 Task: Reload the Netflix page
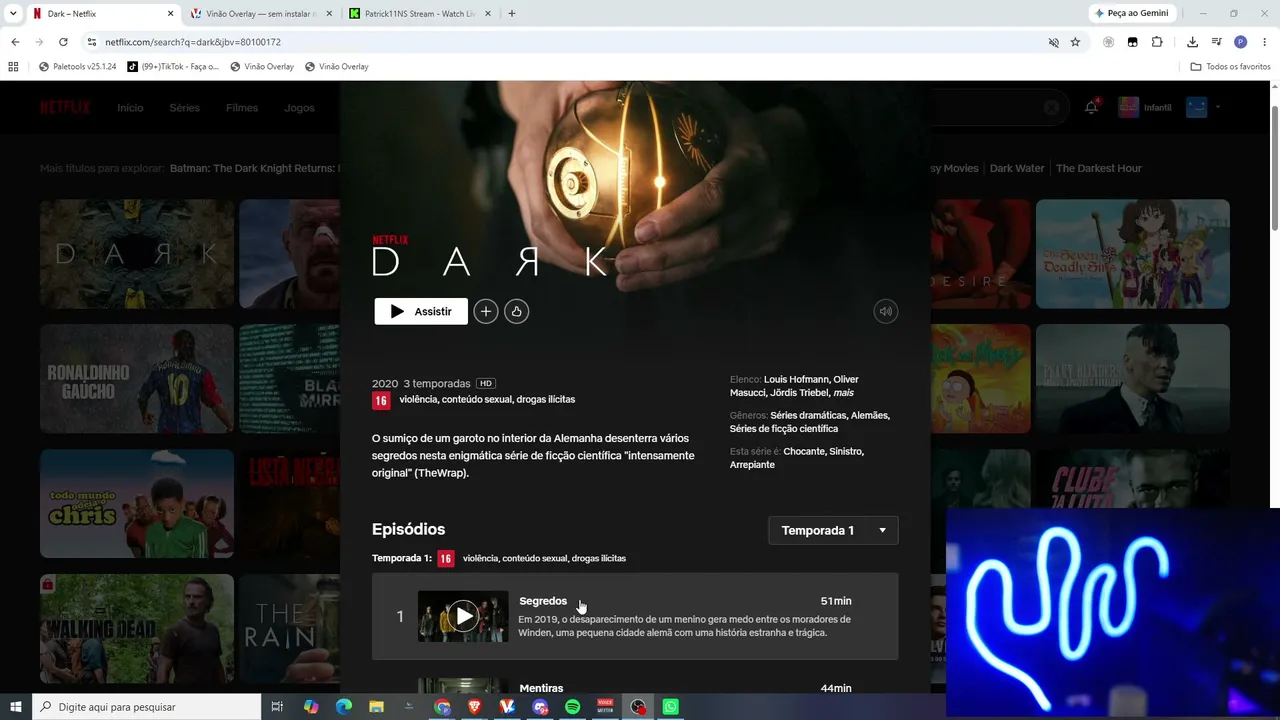coord(63,42)
